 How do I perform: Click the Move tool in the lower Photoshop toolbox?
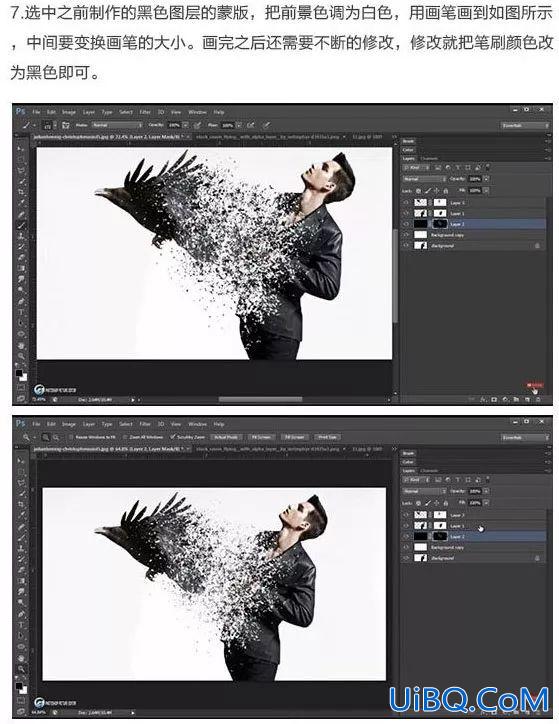click(21, 461)
